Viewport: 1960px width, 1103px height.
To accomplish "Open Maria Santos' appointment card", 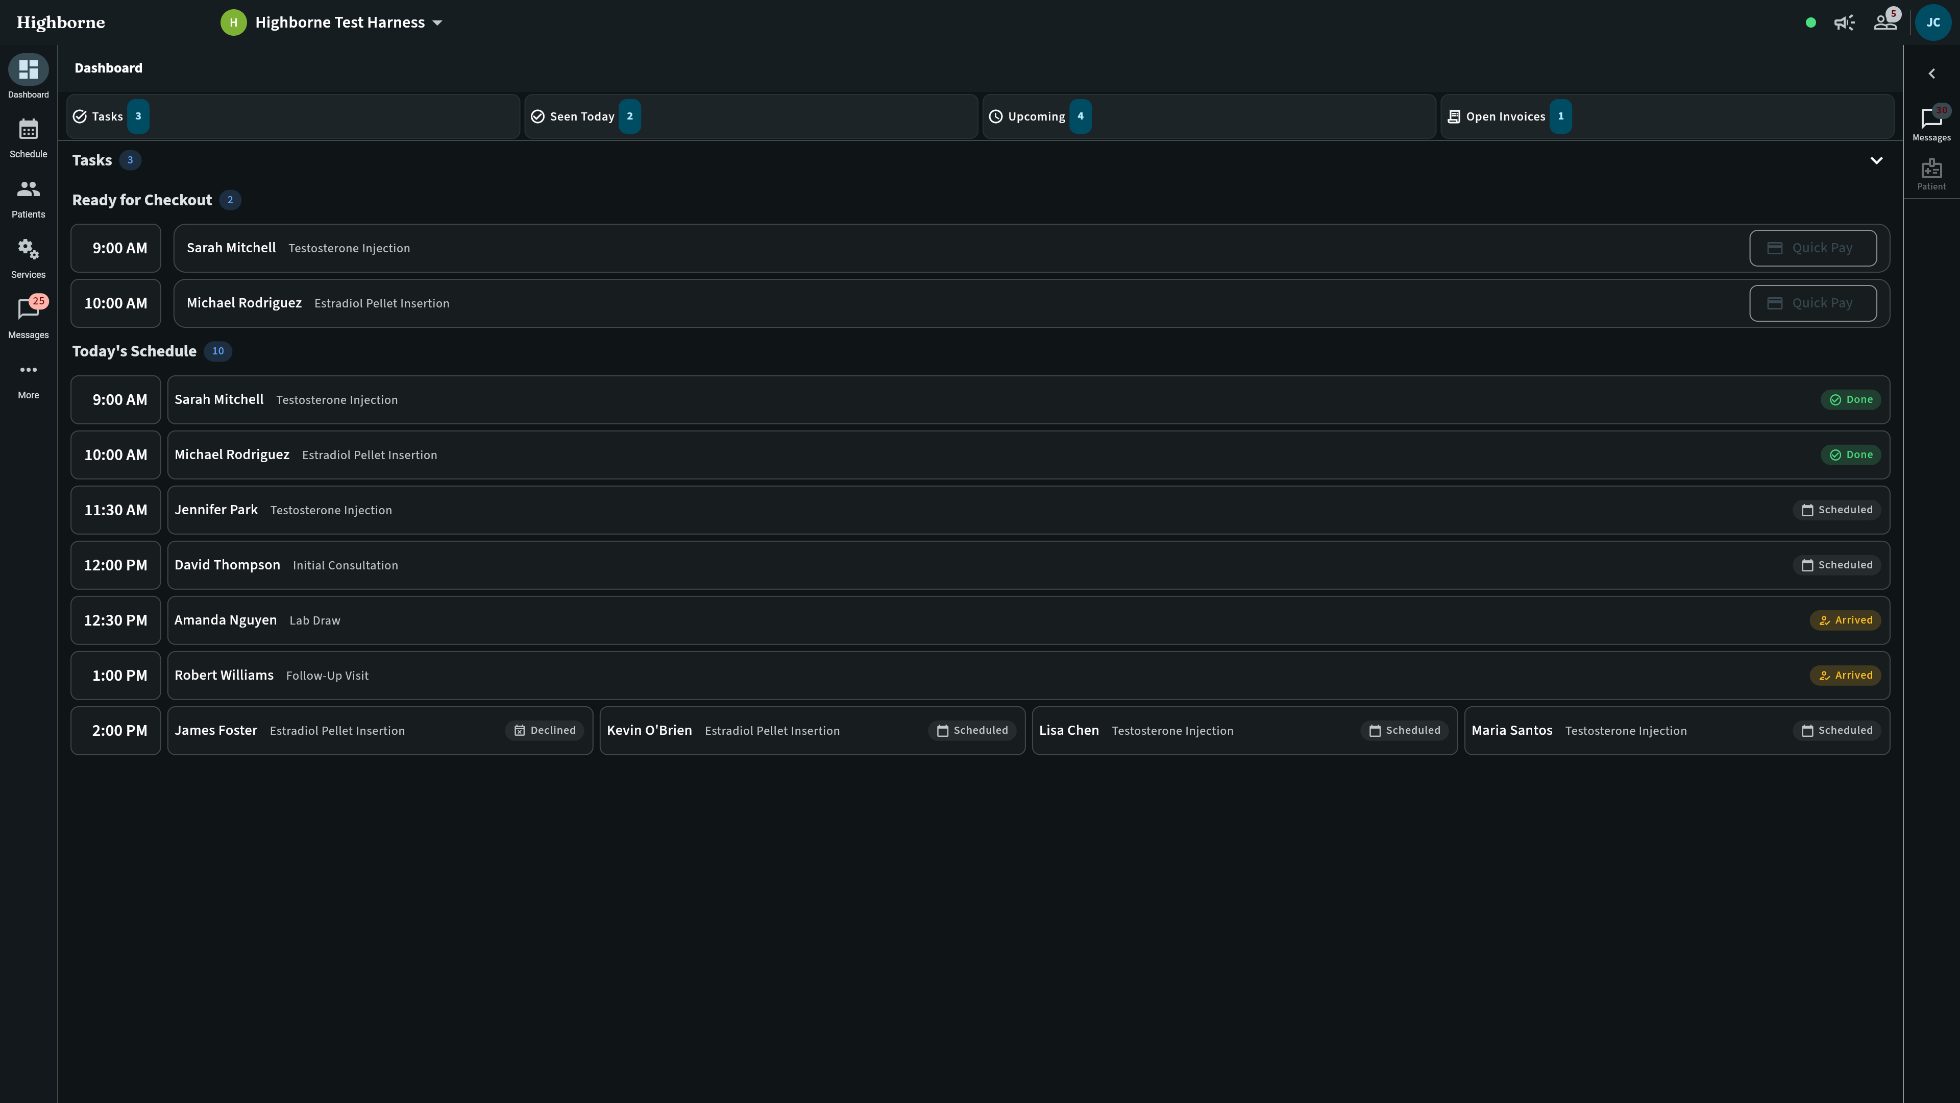I will coord(1677,731).
